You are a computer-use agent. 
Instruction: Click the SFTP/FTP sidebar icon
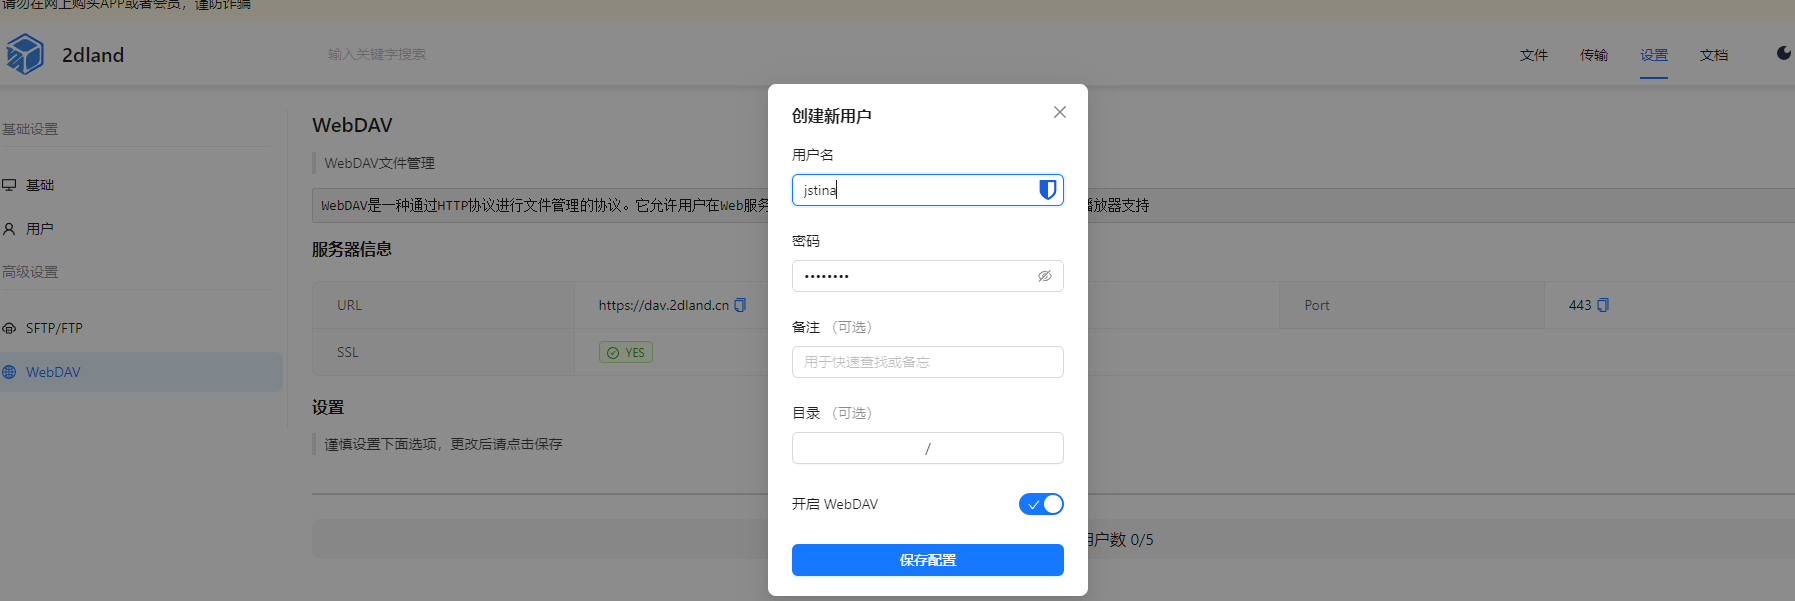point(9,328)
